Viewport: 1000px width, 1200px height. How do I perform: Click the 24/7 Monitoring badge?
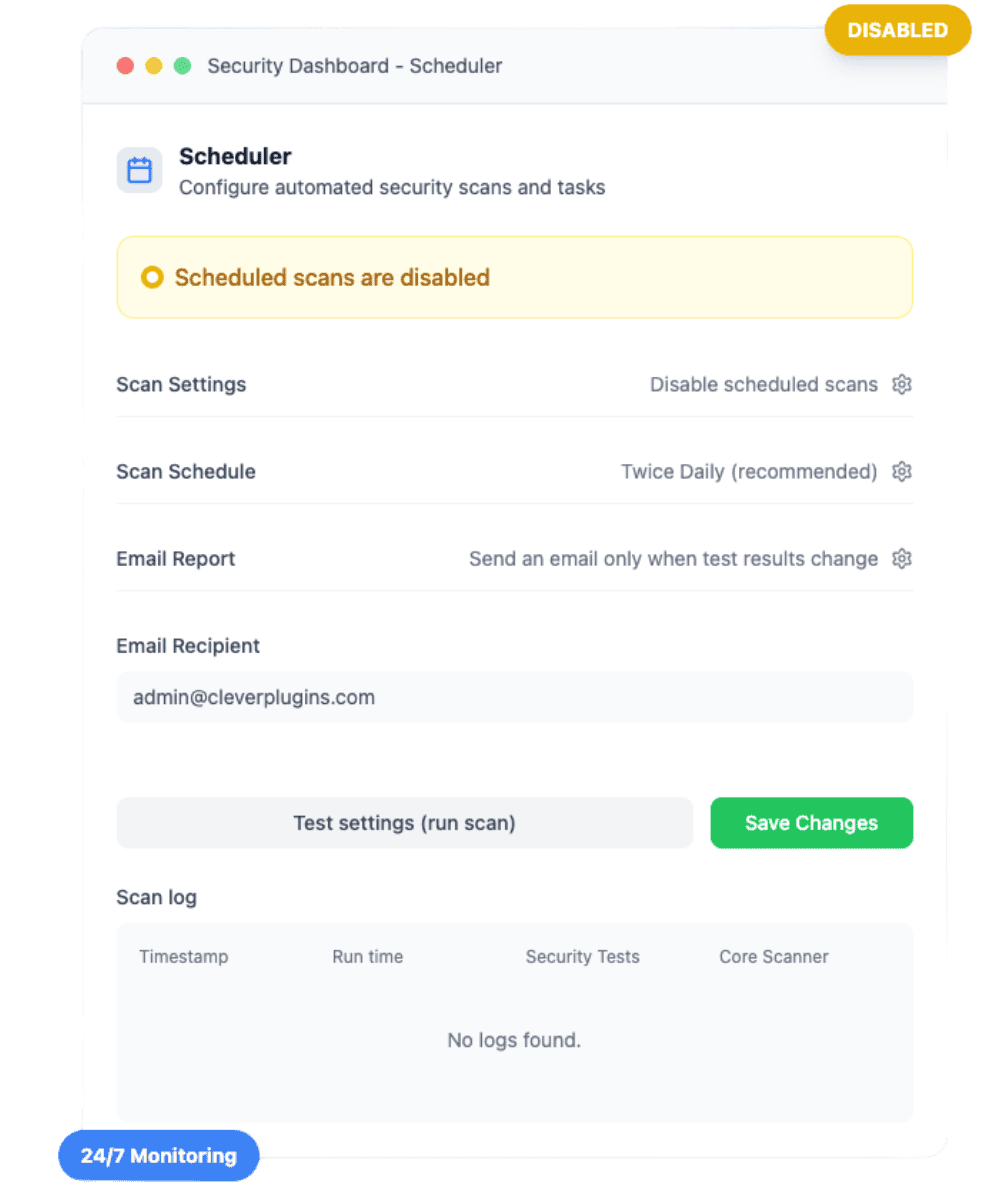[x=159, y=1157]
